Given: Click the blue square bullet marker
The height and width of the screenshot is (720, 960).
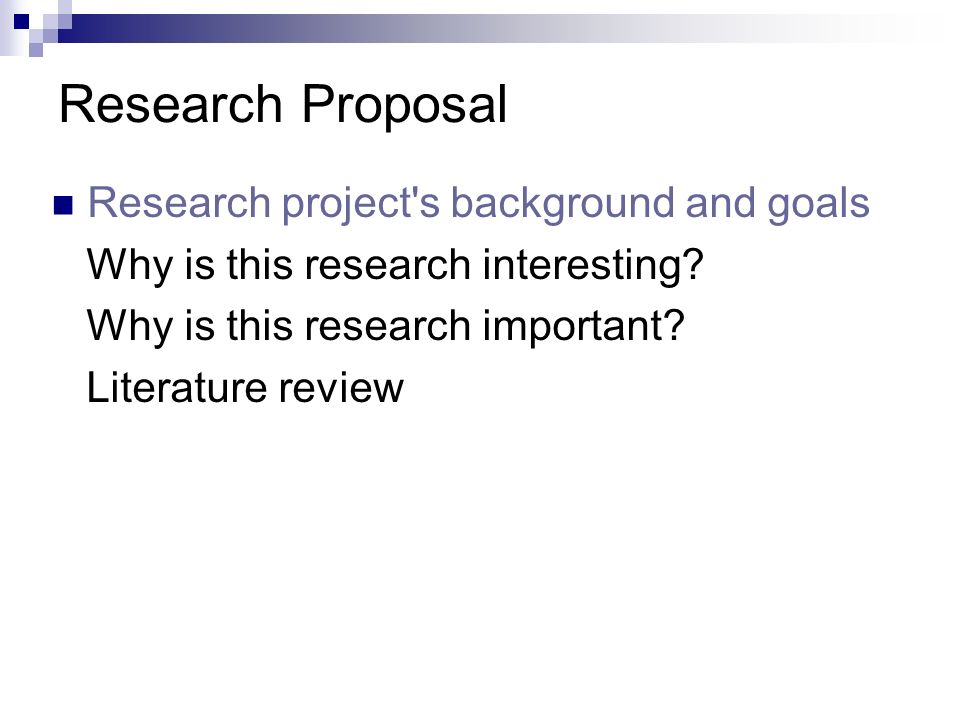Looking at the screenshot, I should coord(63,206).
